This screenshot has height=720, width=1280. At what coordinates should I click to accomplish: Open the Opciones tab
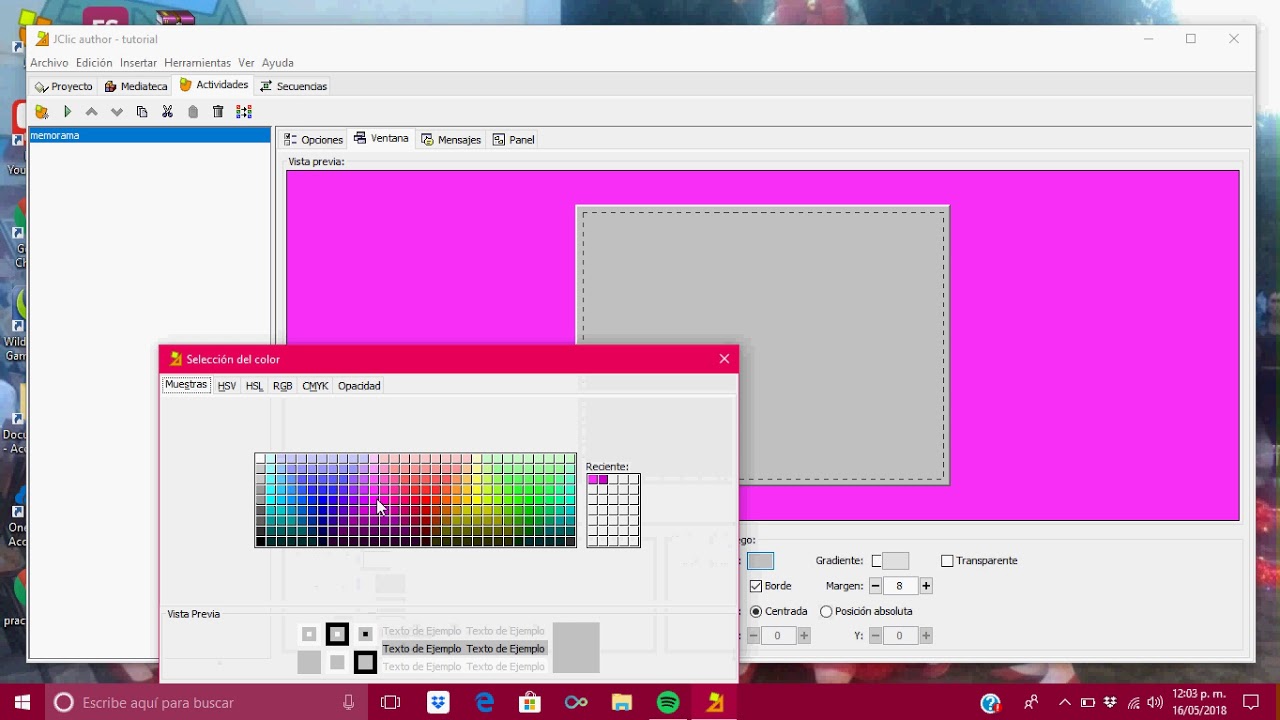(313, 140)
